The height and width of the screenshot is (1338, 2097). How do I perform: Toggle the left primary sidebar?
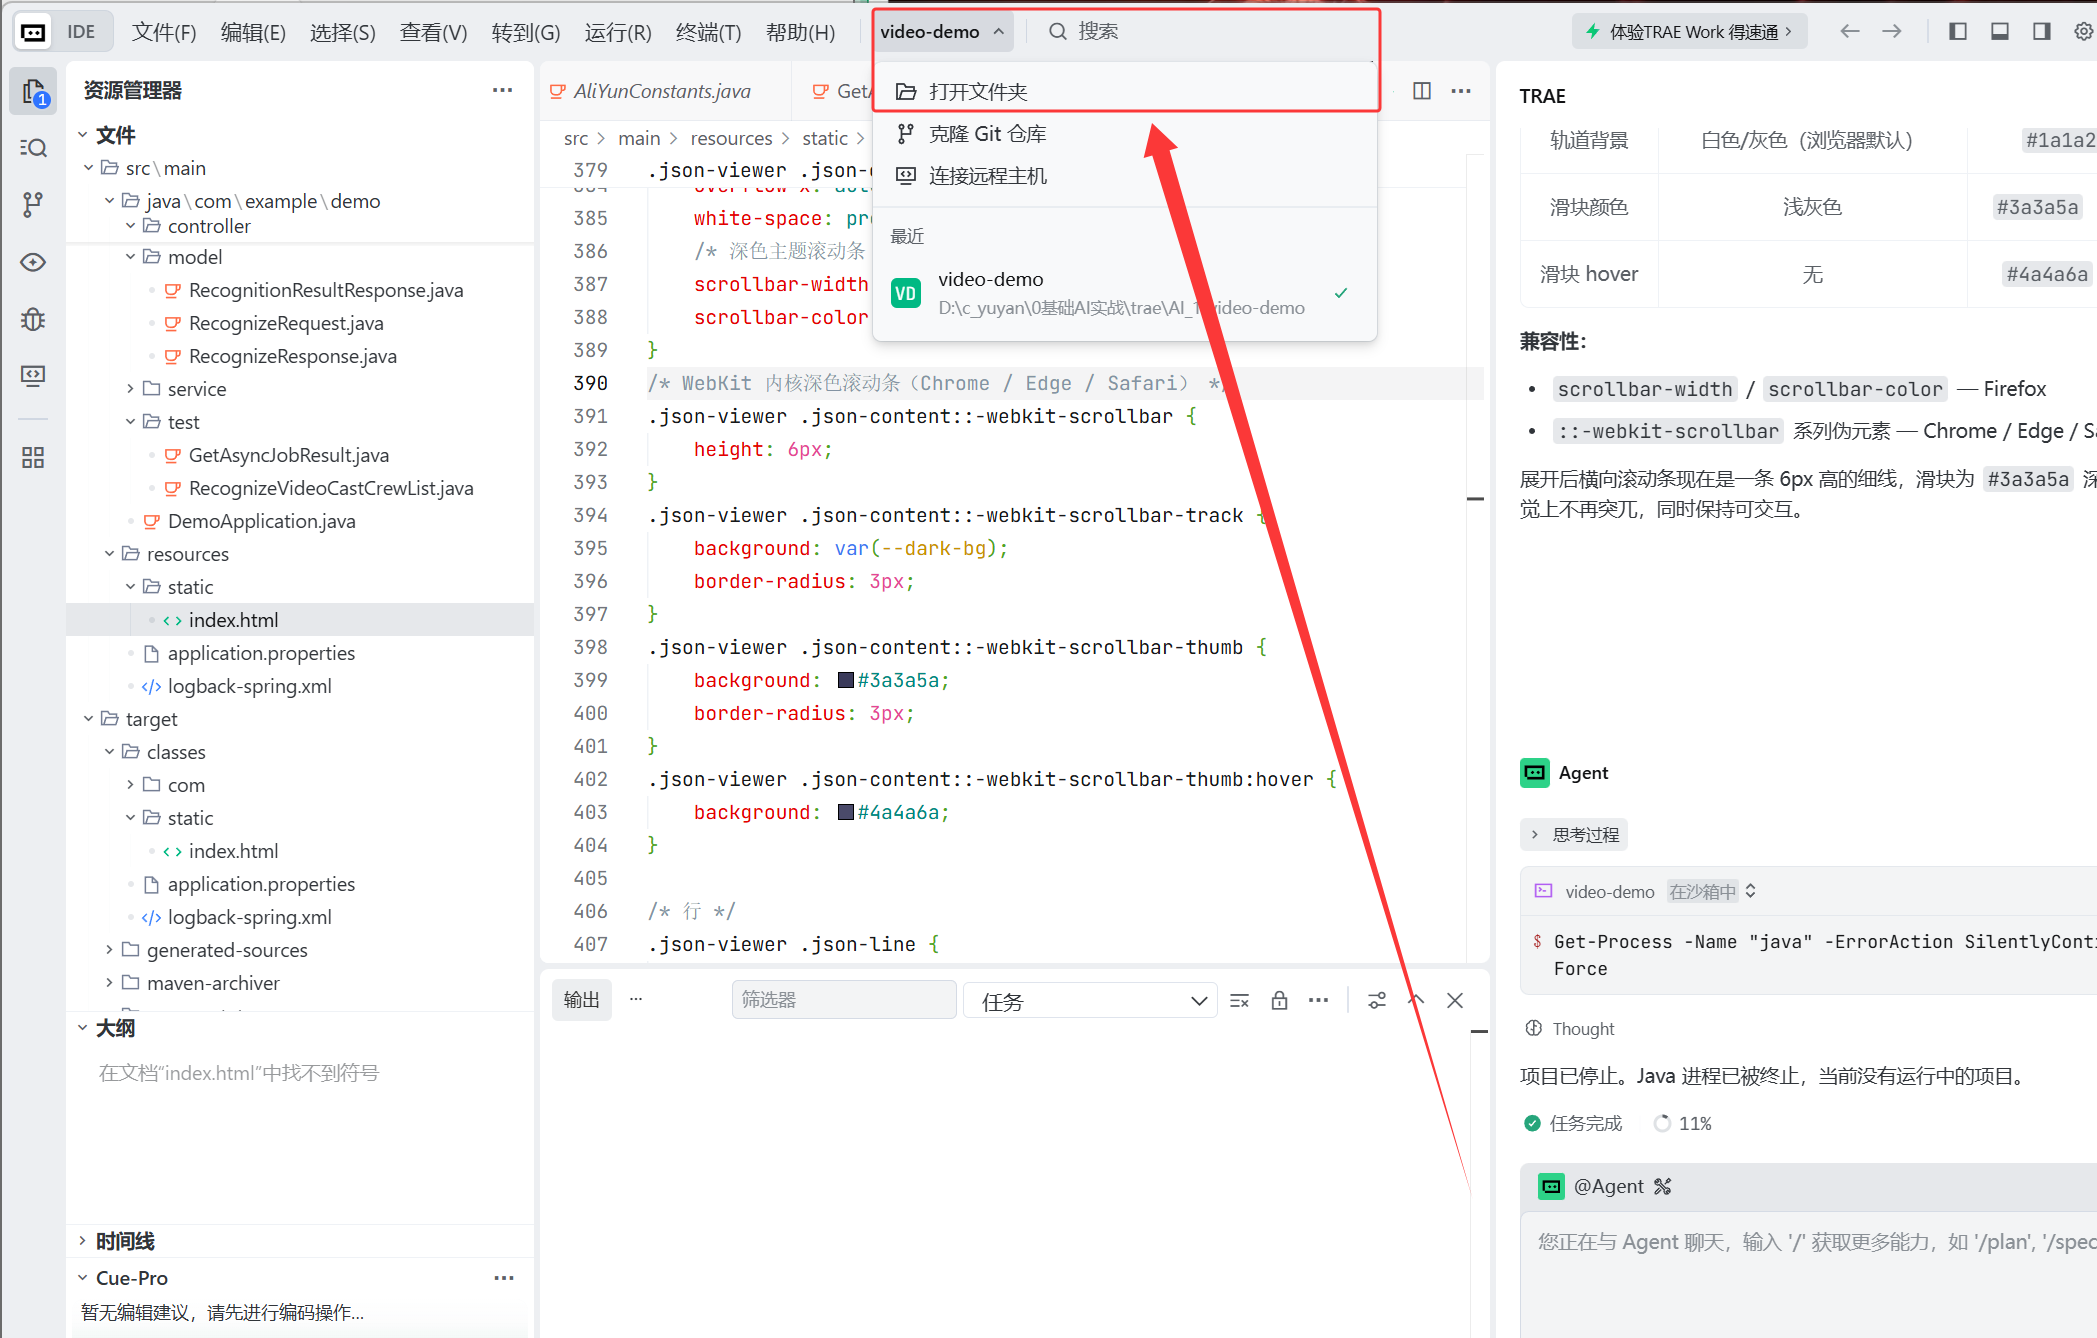point(1958,32)
